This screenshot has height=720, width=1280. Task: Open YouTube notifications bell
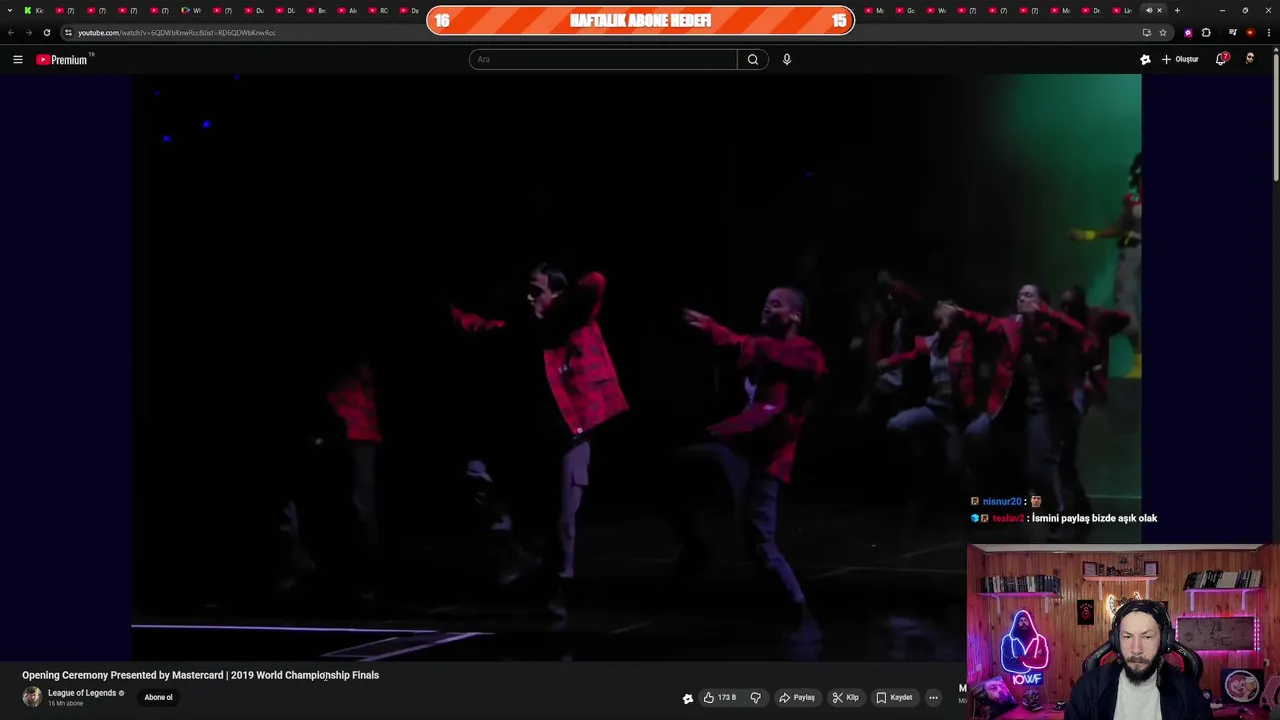[1221, 59]
